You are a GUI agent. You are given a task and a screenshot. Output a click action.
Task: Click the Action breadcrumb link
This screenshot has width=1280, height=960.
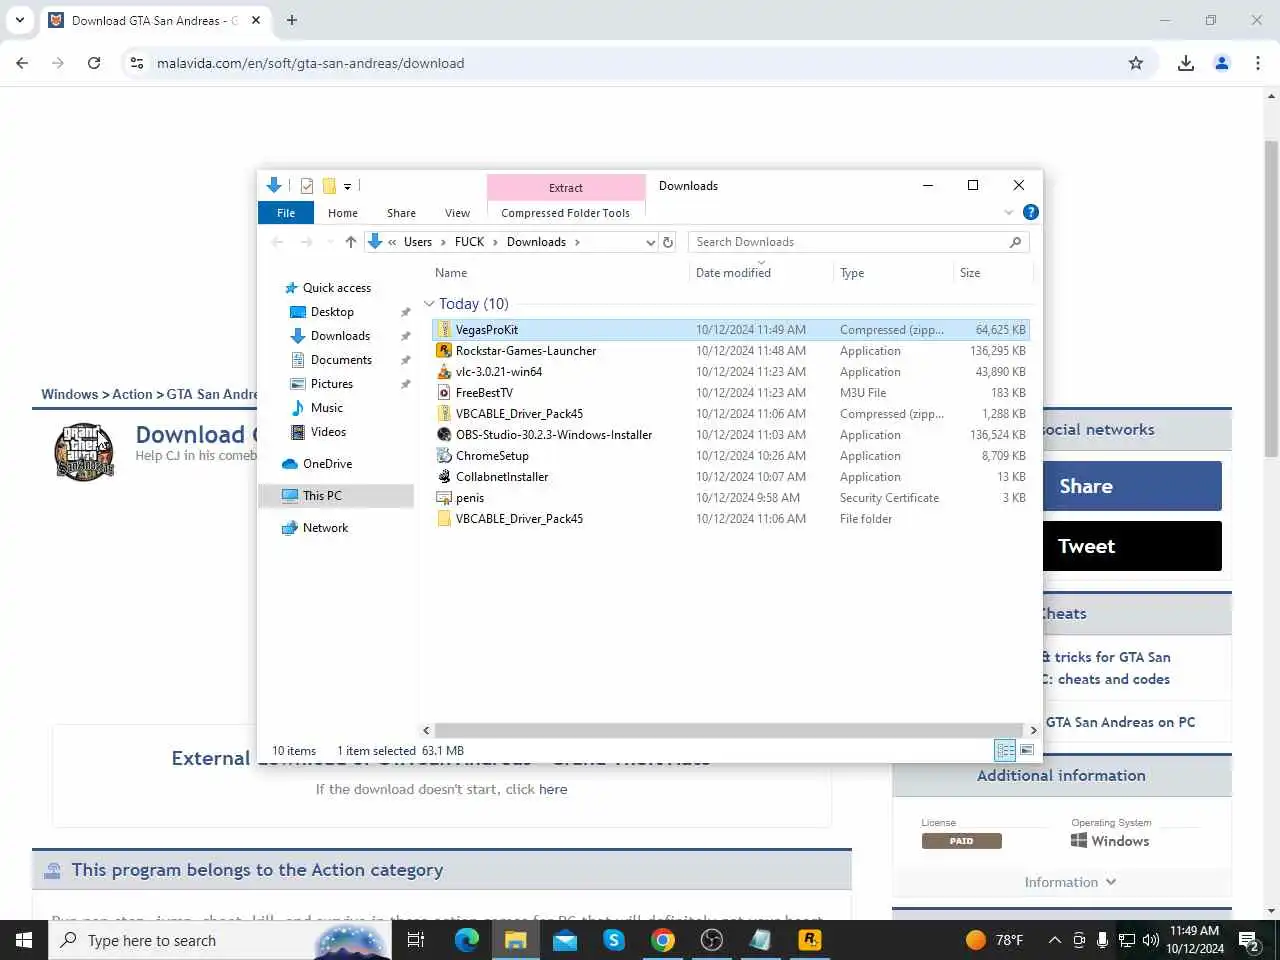click(132, 394)
